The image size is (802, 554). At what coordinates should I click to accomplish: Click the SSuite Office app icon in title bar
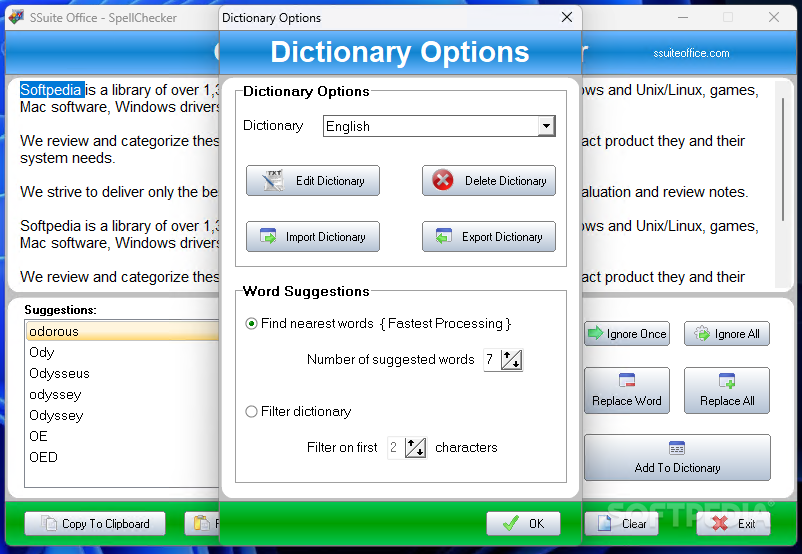click(x=16, y=17)
